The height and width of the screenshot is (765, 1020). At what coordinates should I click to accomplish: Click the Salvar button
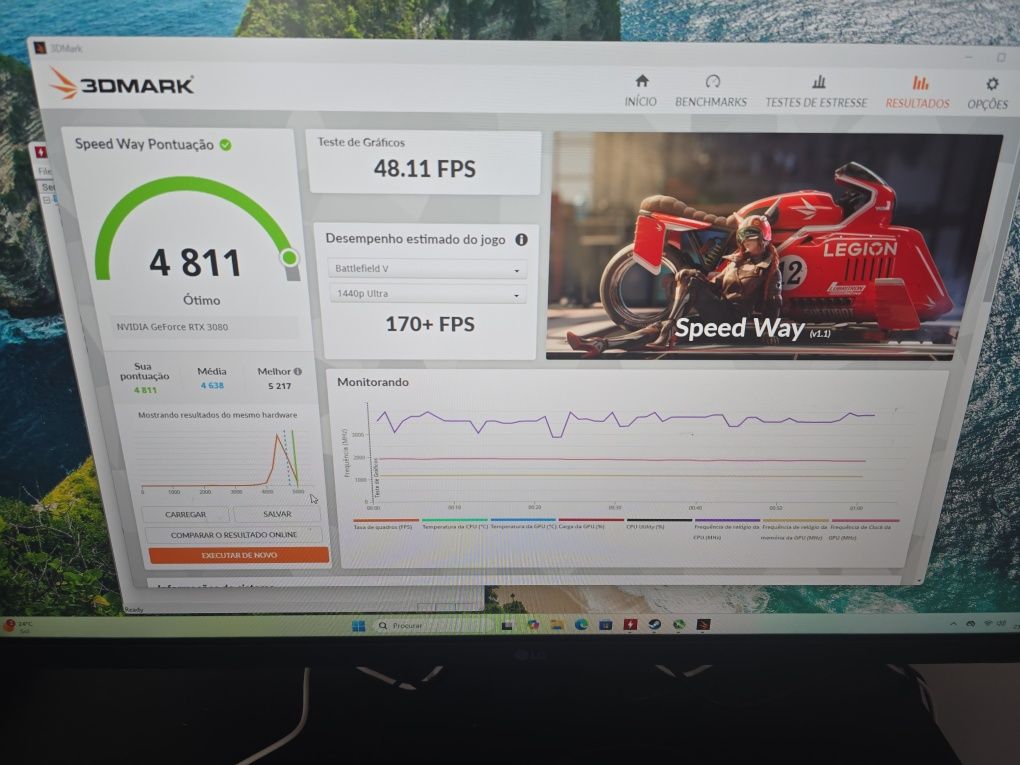[277, 514]
